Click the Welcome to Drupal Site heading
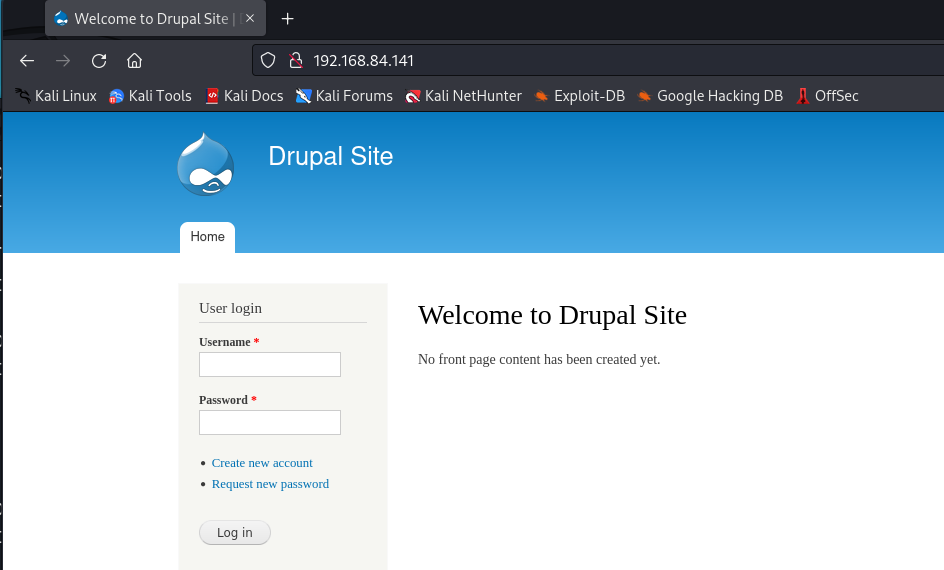The height and width of the screenshot is (570, 944). [x=552, y=315]
